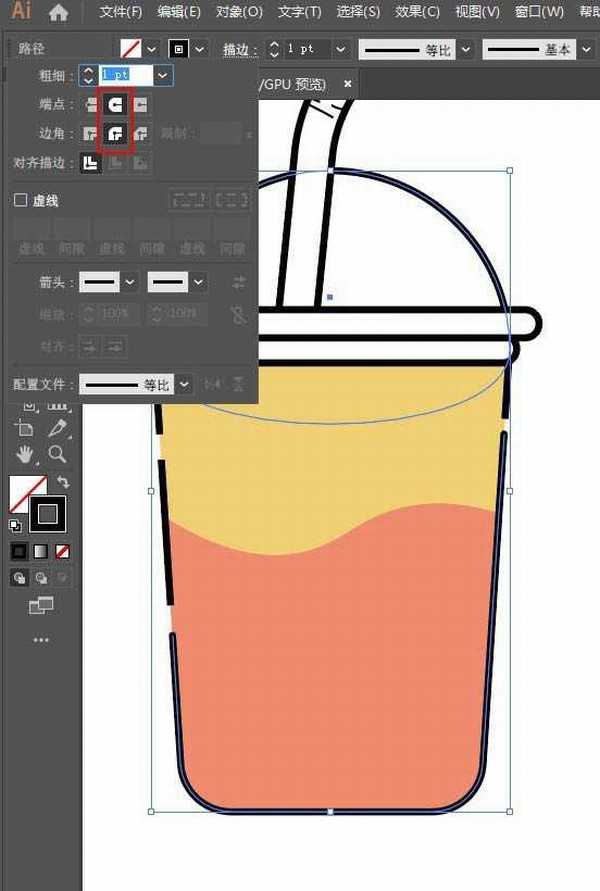
Task: Enable the dashed line (虚线) checkbox
Action: (x=20, y=200)
